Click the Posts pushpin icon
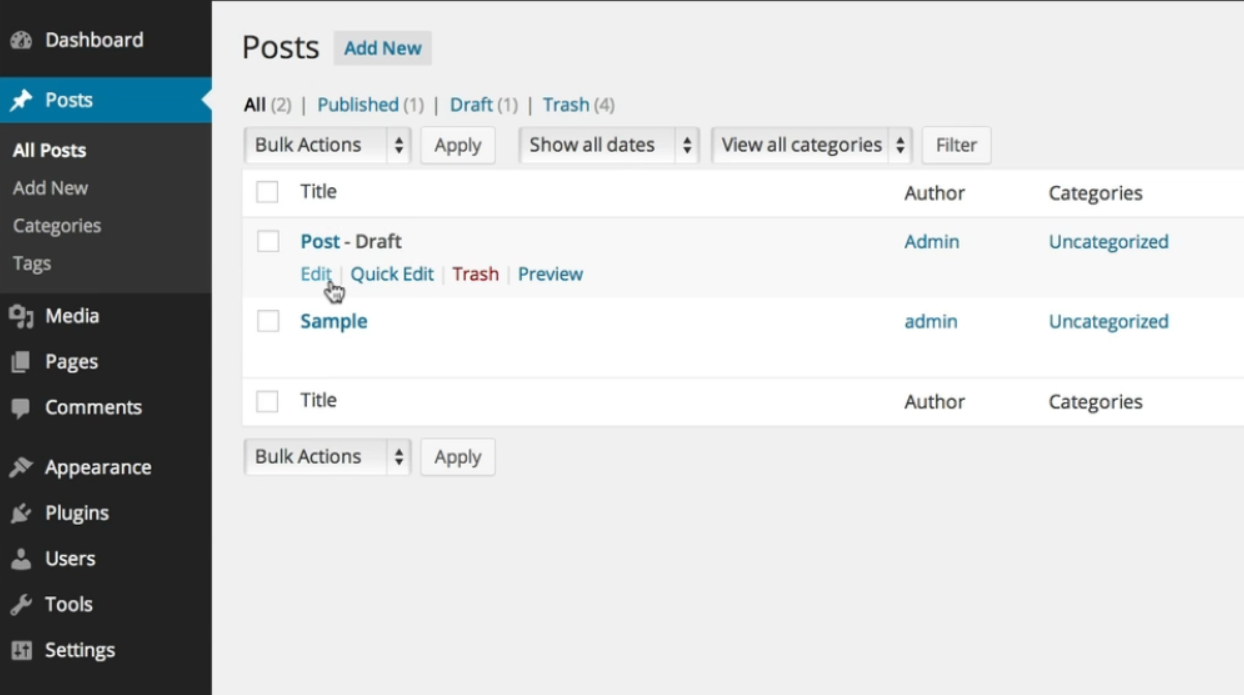 coord(21,100)
